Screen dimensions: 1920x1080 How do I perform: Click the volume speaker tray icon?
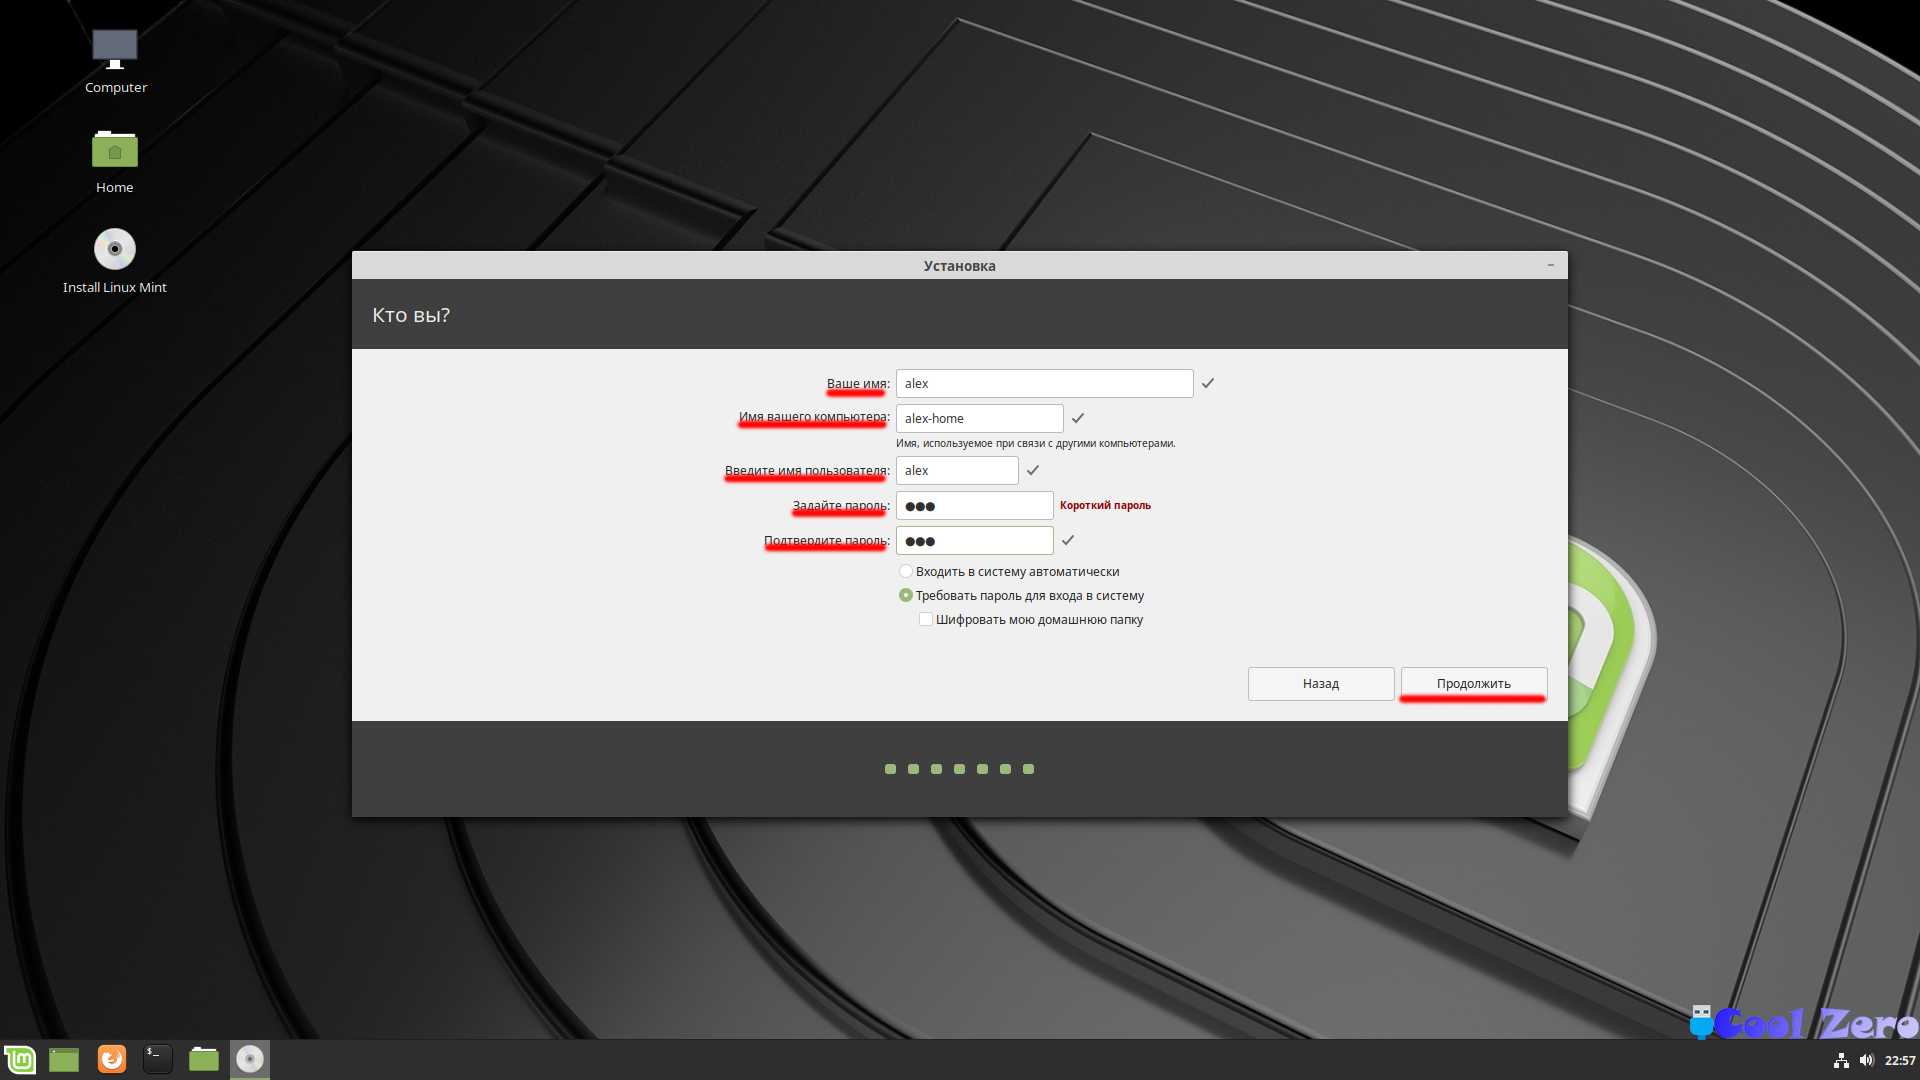[1866, 1060]
